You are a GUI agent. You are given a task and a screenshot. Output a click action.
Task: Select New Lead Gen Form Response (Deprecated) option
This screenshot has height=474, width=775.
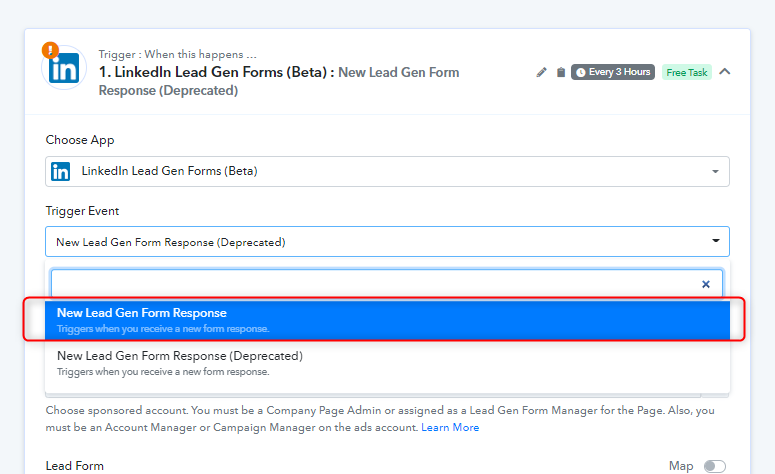point(388,363)
